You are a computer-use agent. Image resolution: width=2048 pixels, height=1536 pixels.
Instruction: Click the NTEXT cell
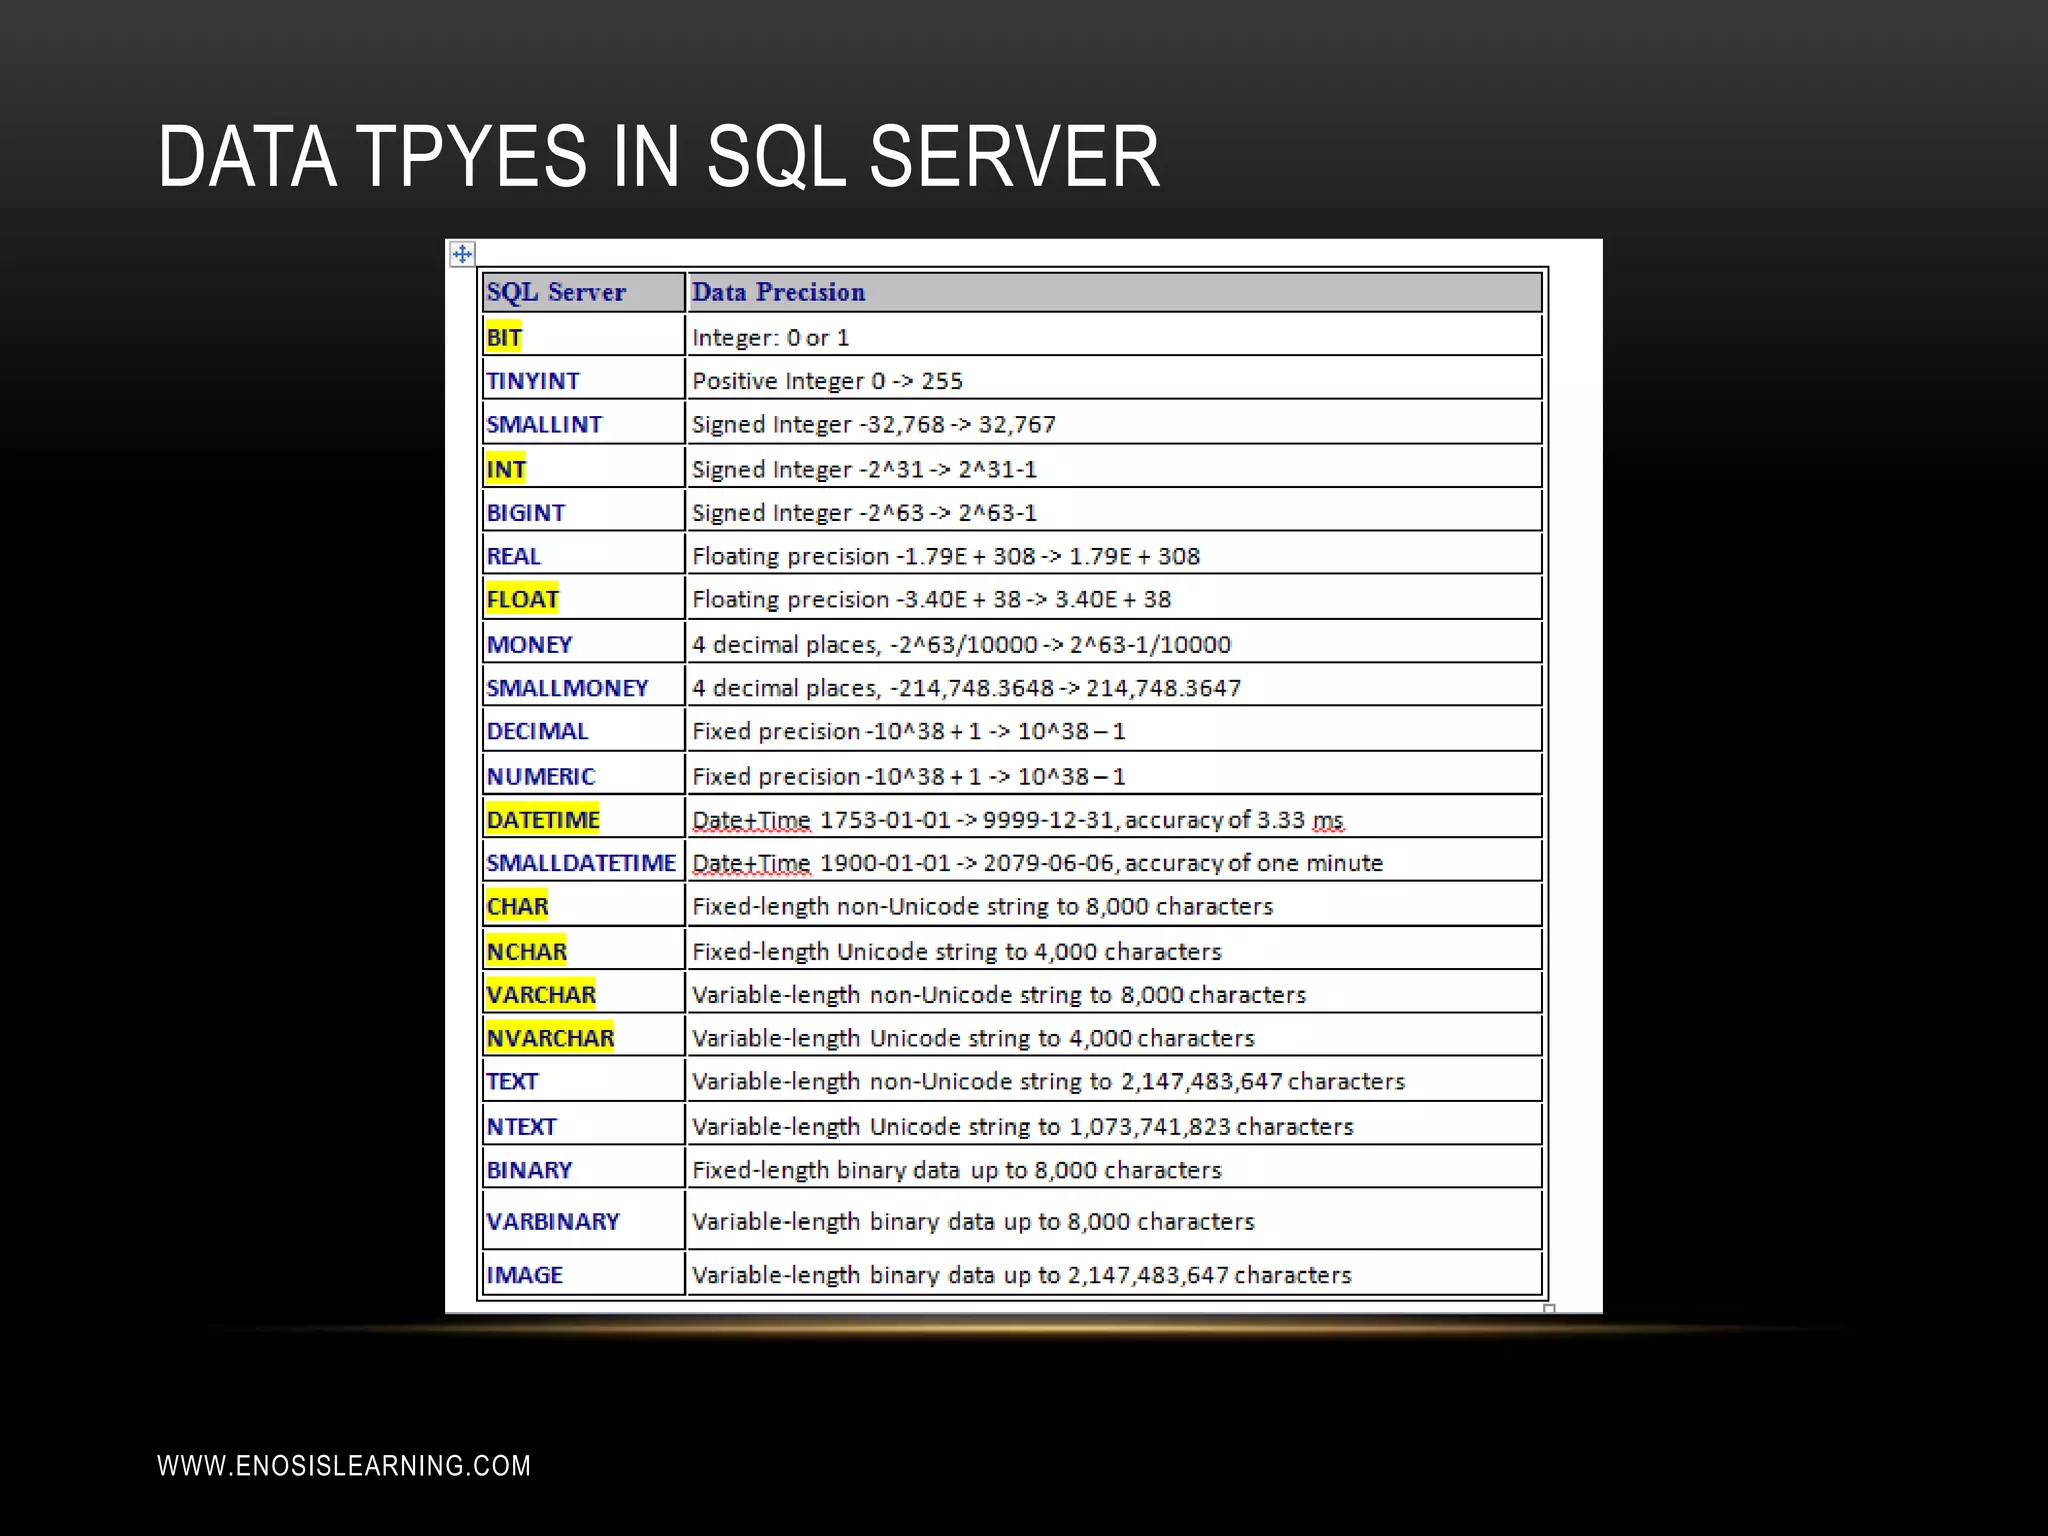pos(584,1126)
